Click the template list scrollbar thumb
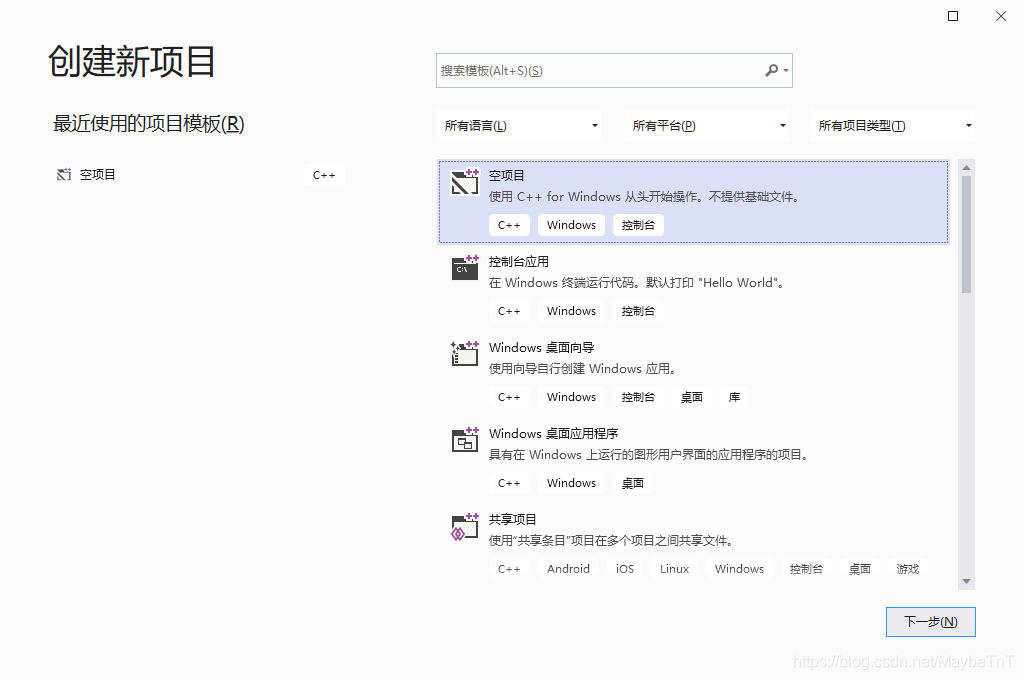1024x680 pixels. pos(967,235)
